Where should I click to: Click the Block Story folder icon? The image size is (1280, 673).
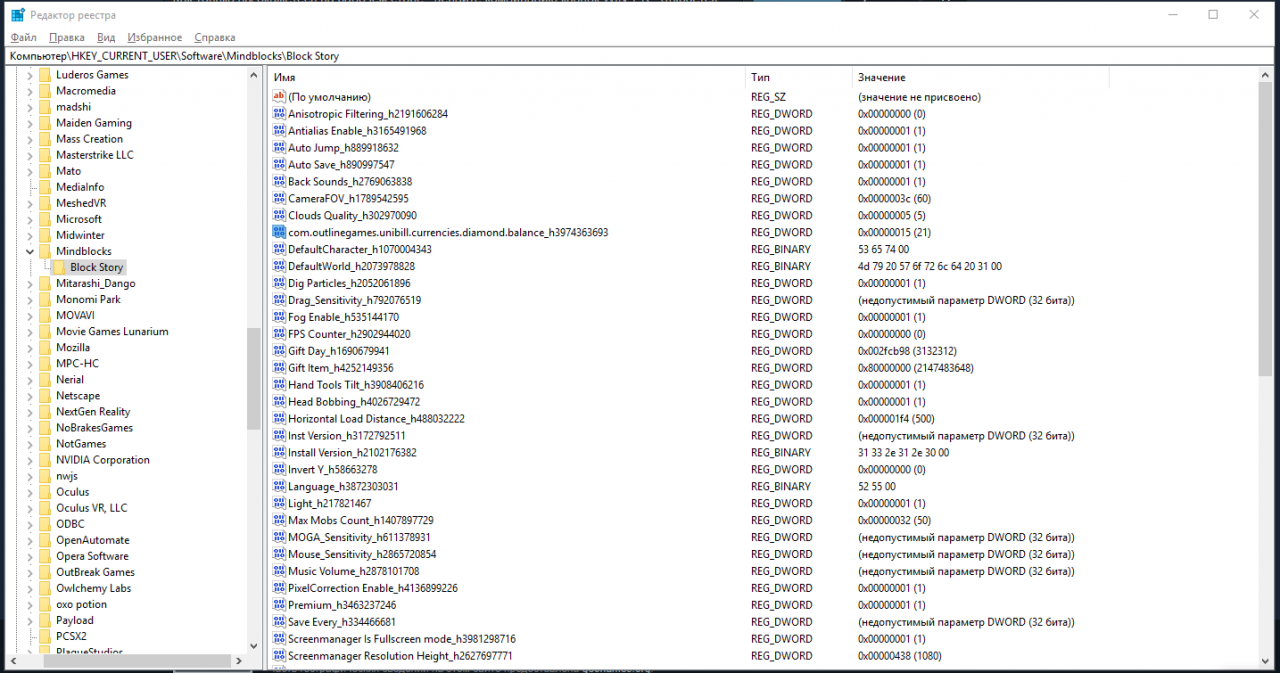[59, 267]
